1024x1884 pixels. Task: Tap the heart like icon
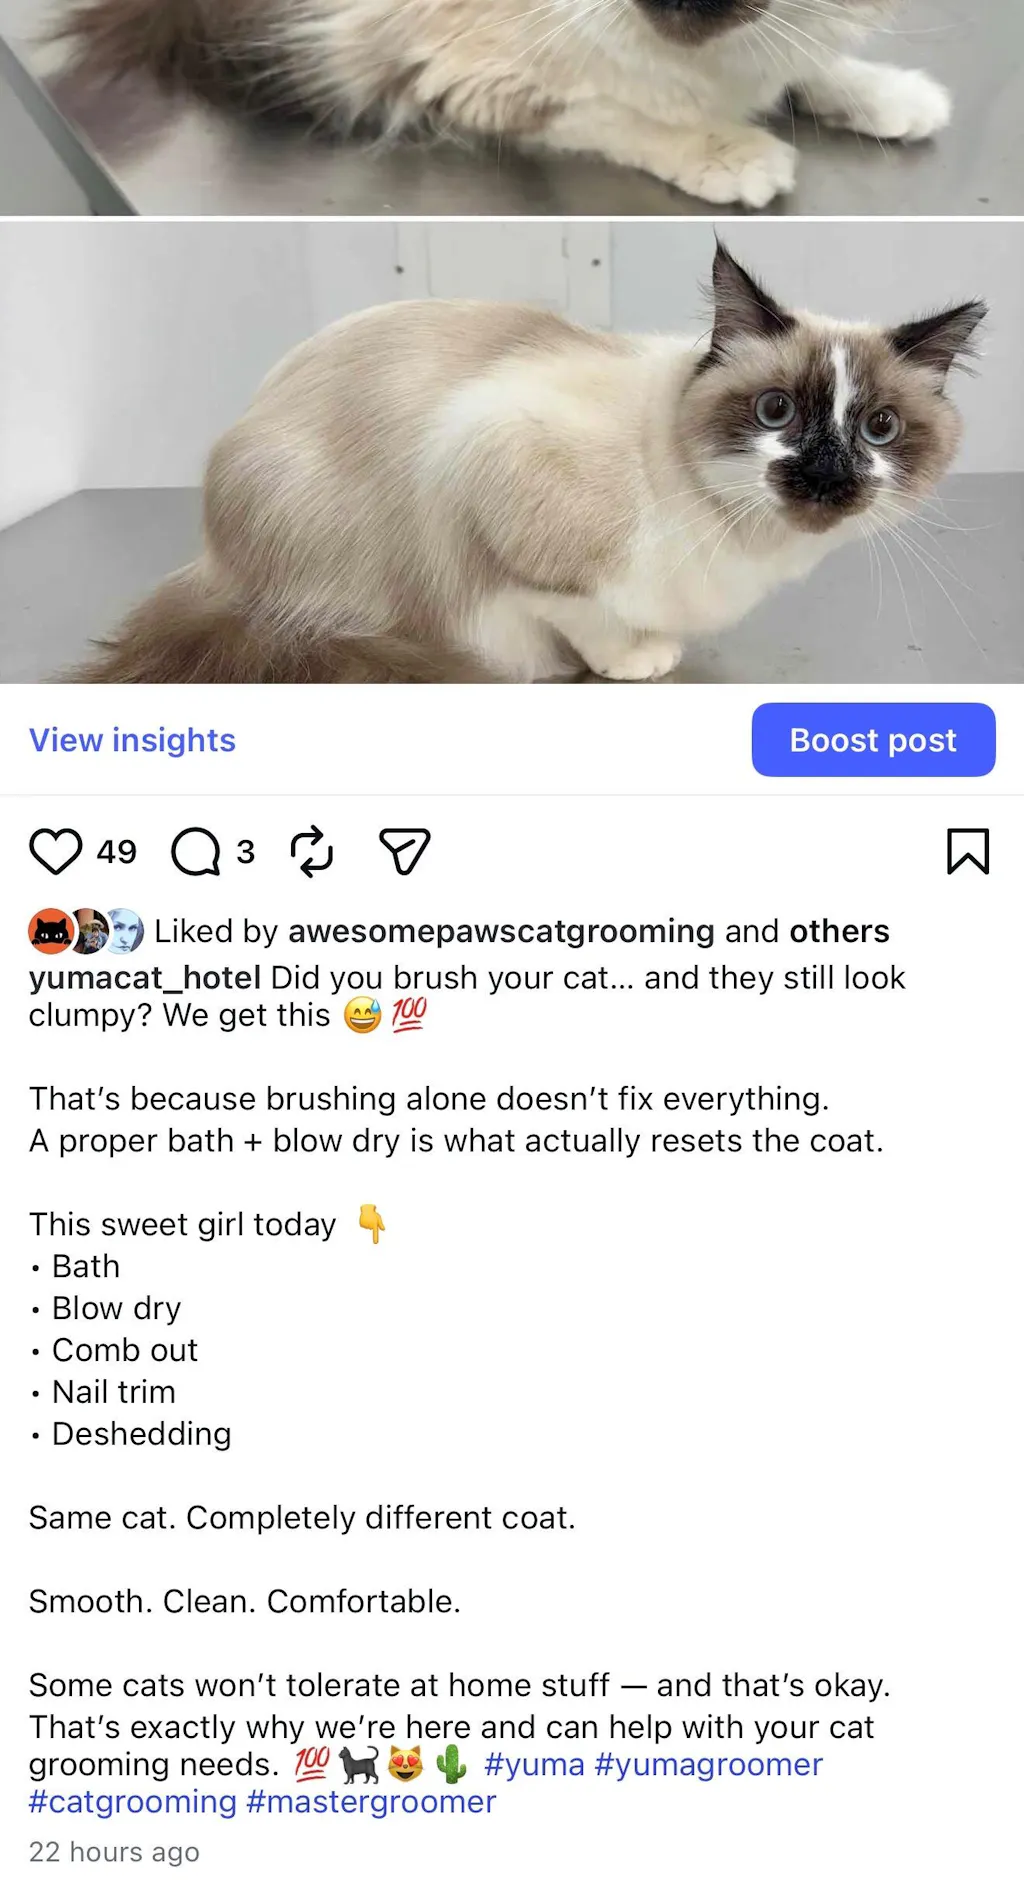55,852
